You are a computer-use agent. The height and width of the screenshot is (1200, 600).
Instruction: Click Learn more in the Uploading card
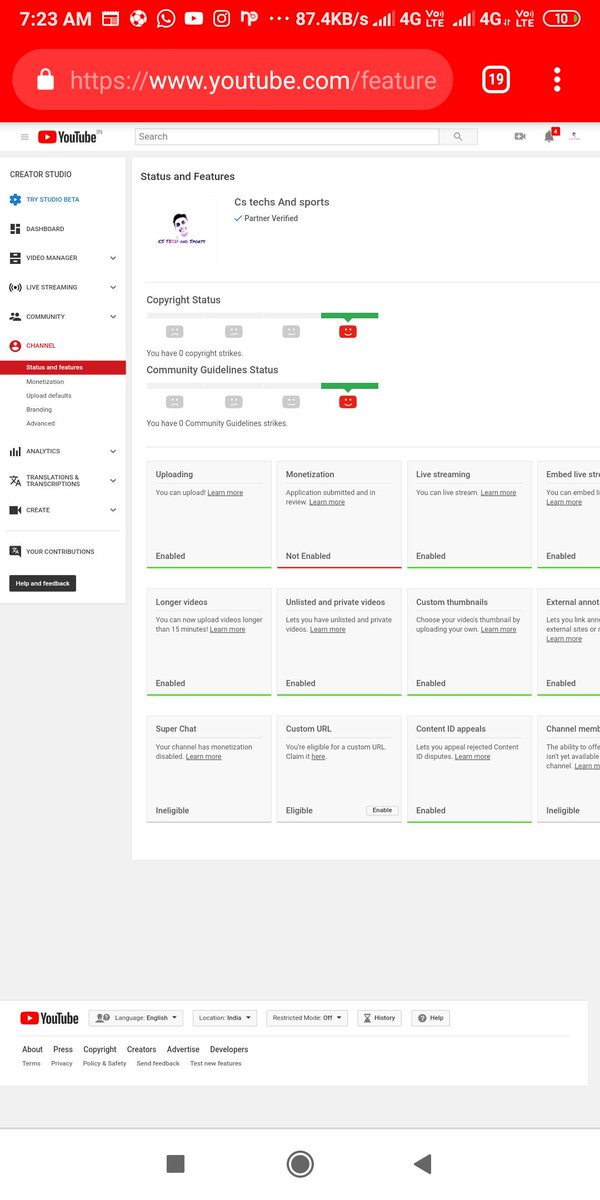point(225,493)
